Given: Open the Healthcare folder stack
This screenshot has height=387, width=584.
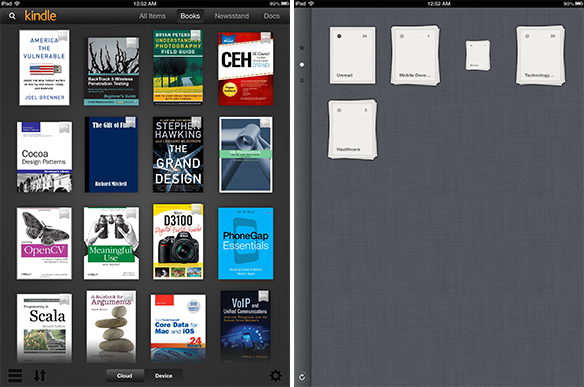Looking at the screenshot, I should (352, 129).
